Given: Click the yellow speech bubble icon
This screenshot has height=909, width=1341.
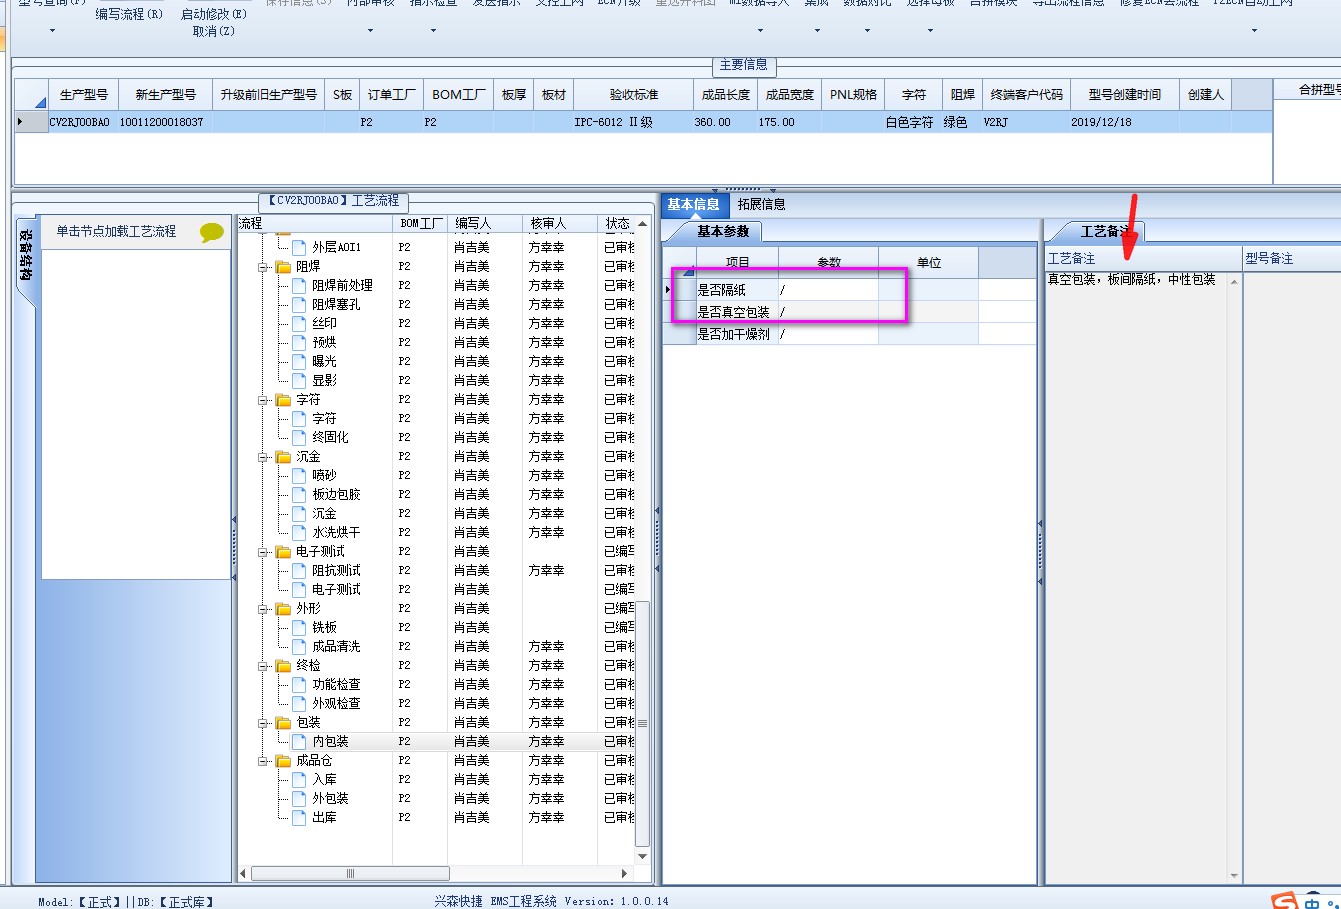Looking at the screenshot, I should (x=212, y=232).
